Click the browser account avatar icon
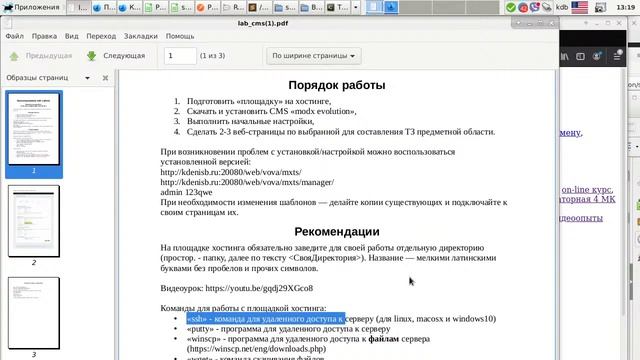 pos(597,56)
